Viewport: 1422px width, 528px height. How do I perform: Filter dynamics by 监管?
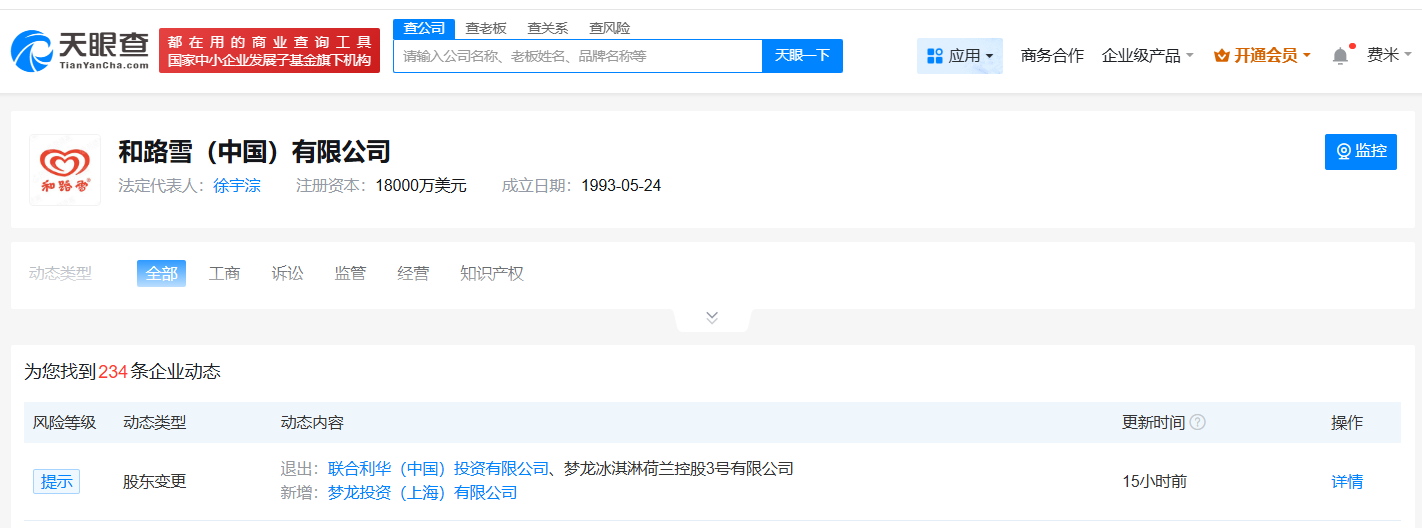tap(351, 273)
